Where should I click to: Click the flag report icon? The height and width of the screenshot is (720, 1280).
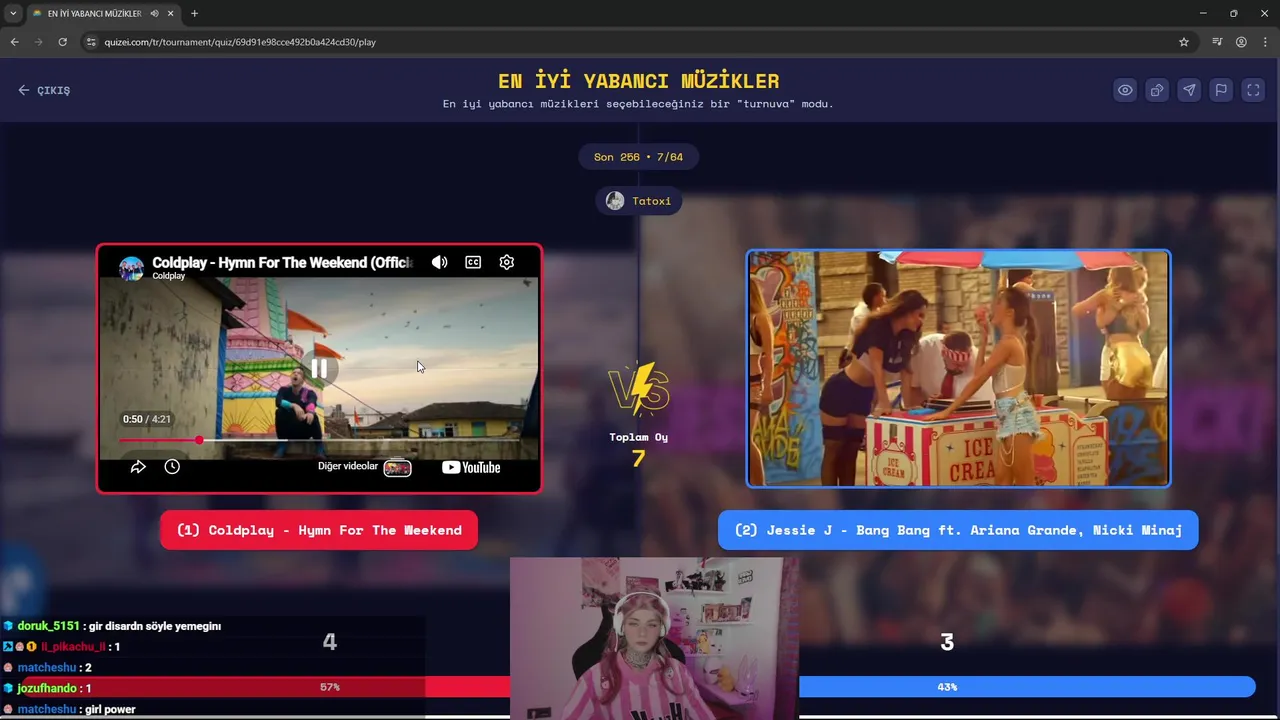(x=1221, y=90)
